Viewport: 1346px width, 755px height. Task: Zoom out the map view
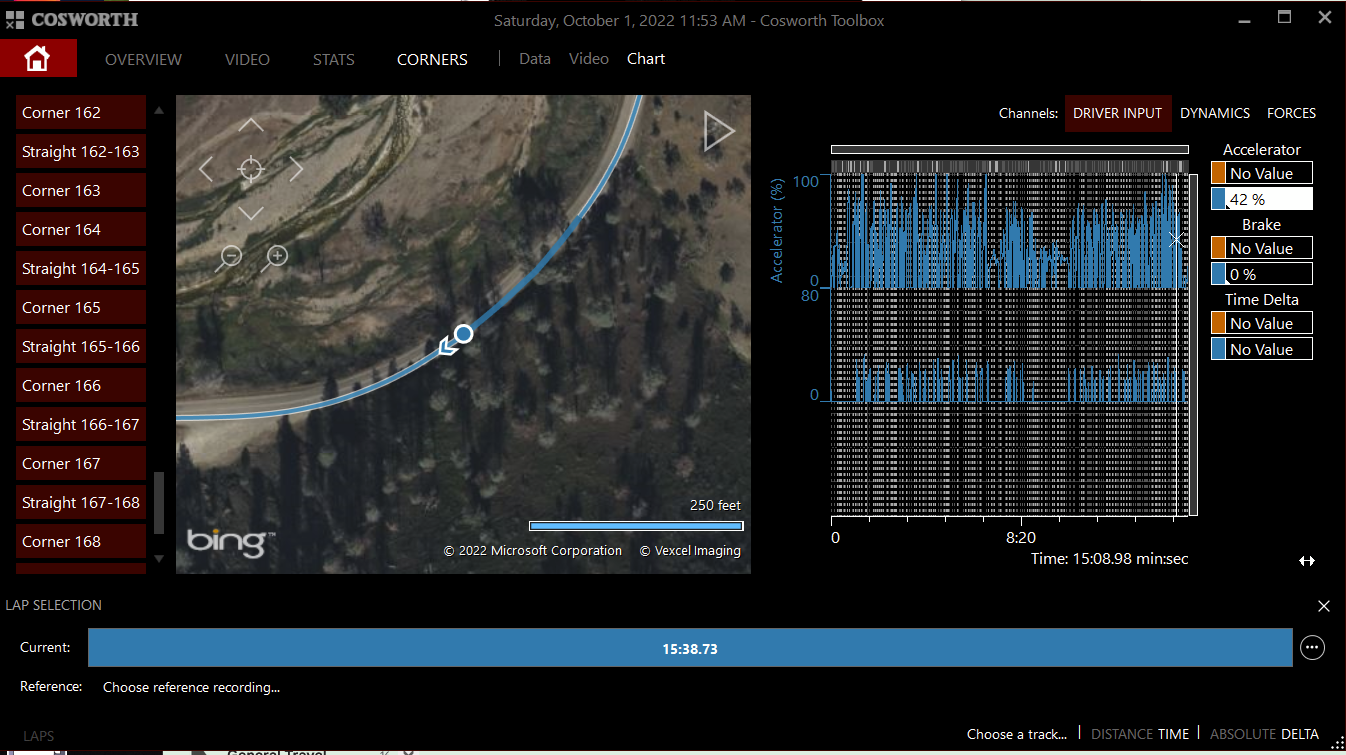pos(229,258)
